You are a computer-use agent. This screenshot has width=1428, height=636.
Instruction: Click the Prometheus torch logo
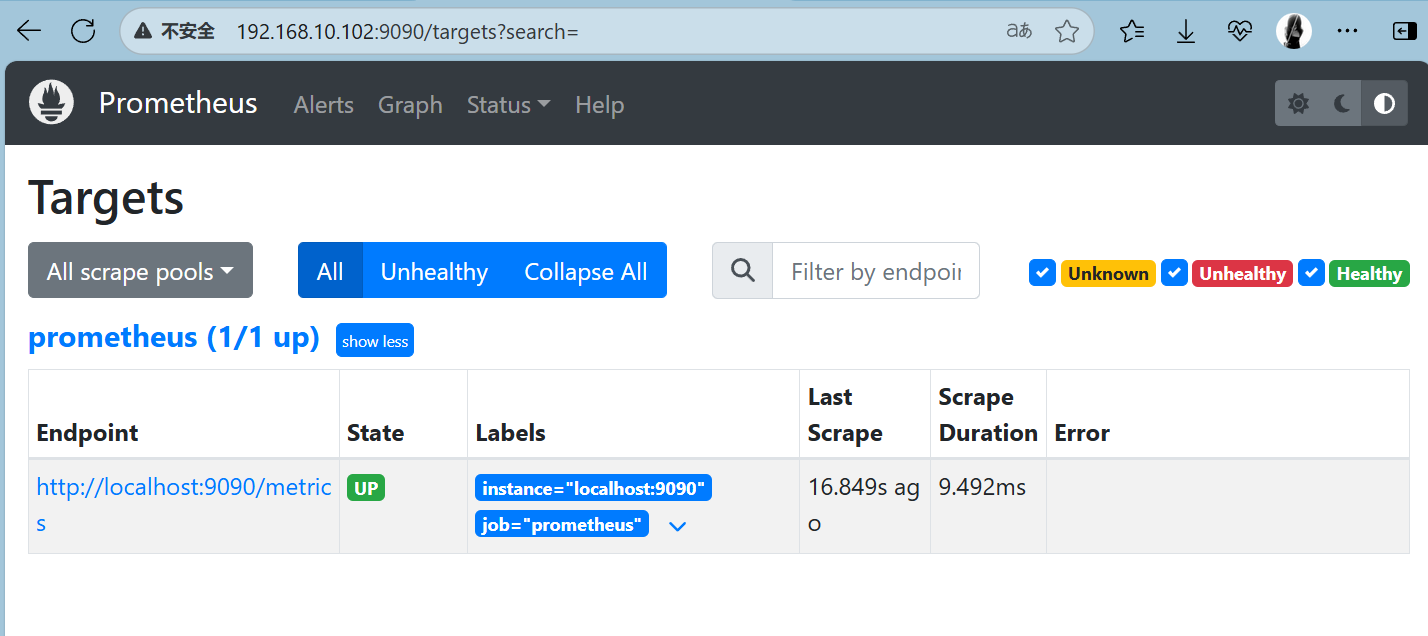[x=52, y=103]
